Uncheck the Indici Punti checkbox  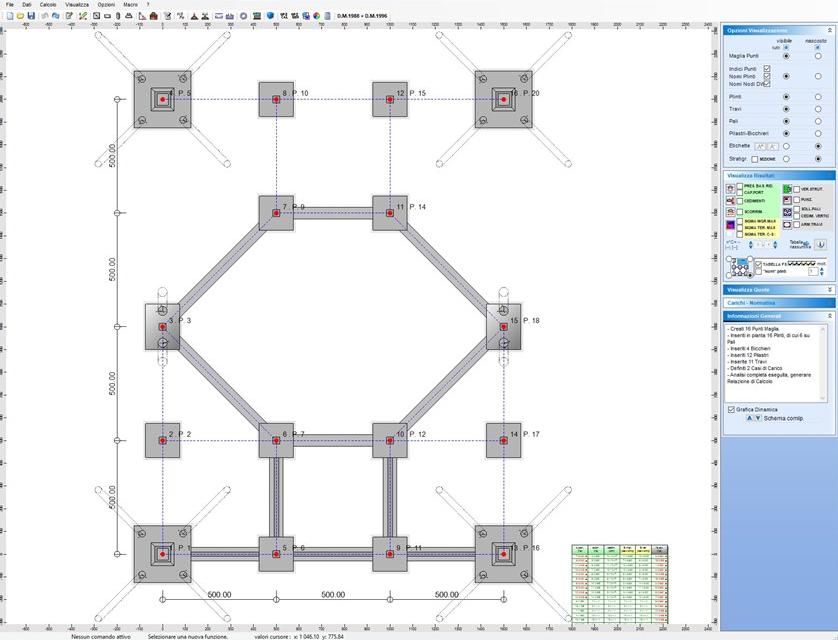[767, 68]
